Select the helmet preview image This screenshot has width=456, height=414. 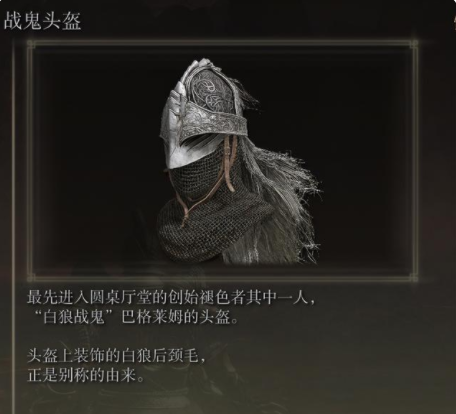pyautogui.click(x=223, y=161)
